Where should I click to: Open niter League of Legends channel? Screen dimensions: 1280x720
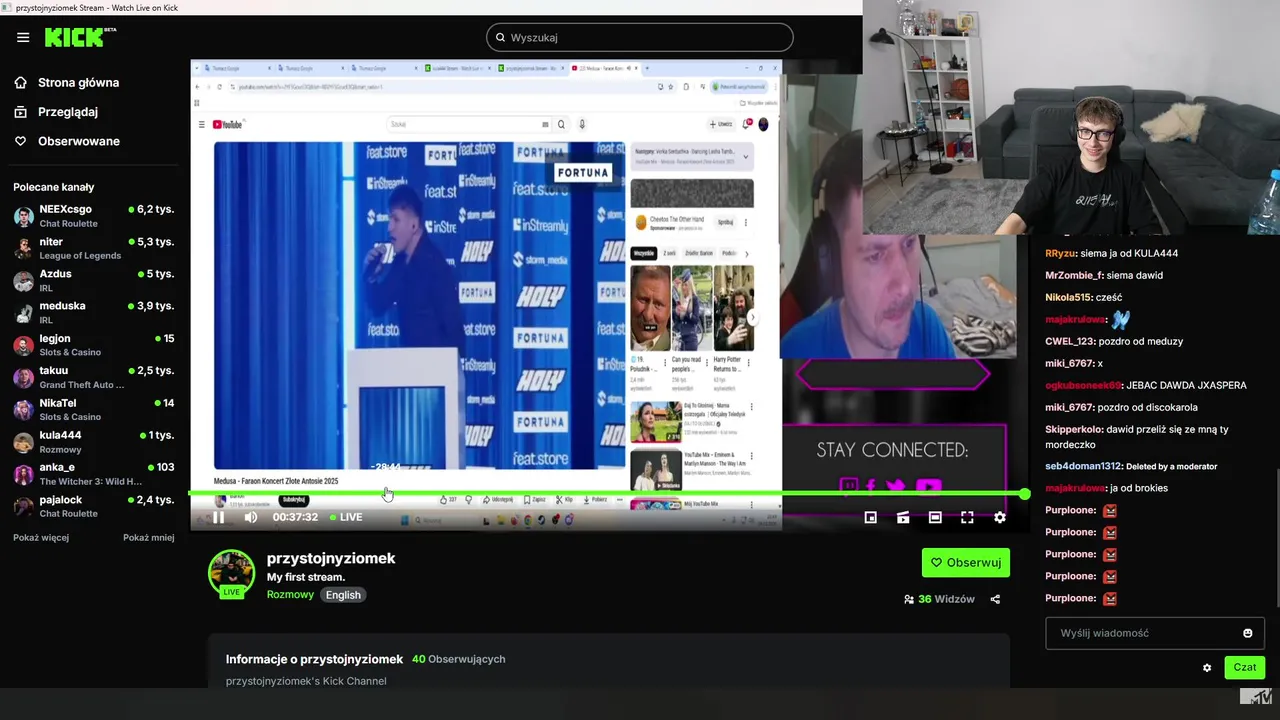[x=94, y=248]
